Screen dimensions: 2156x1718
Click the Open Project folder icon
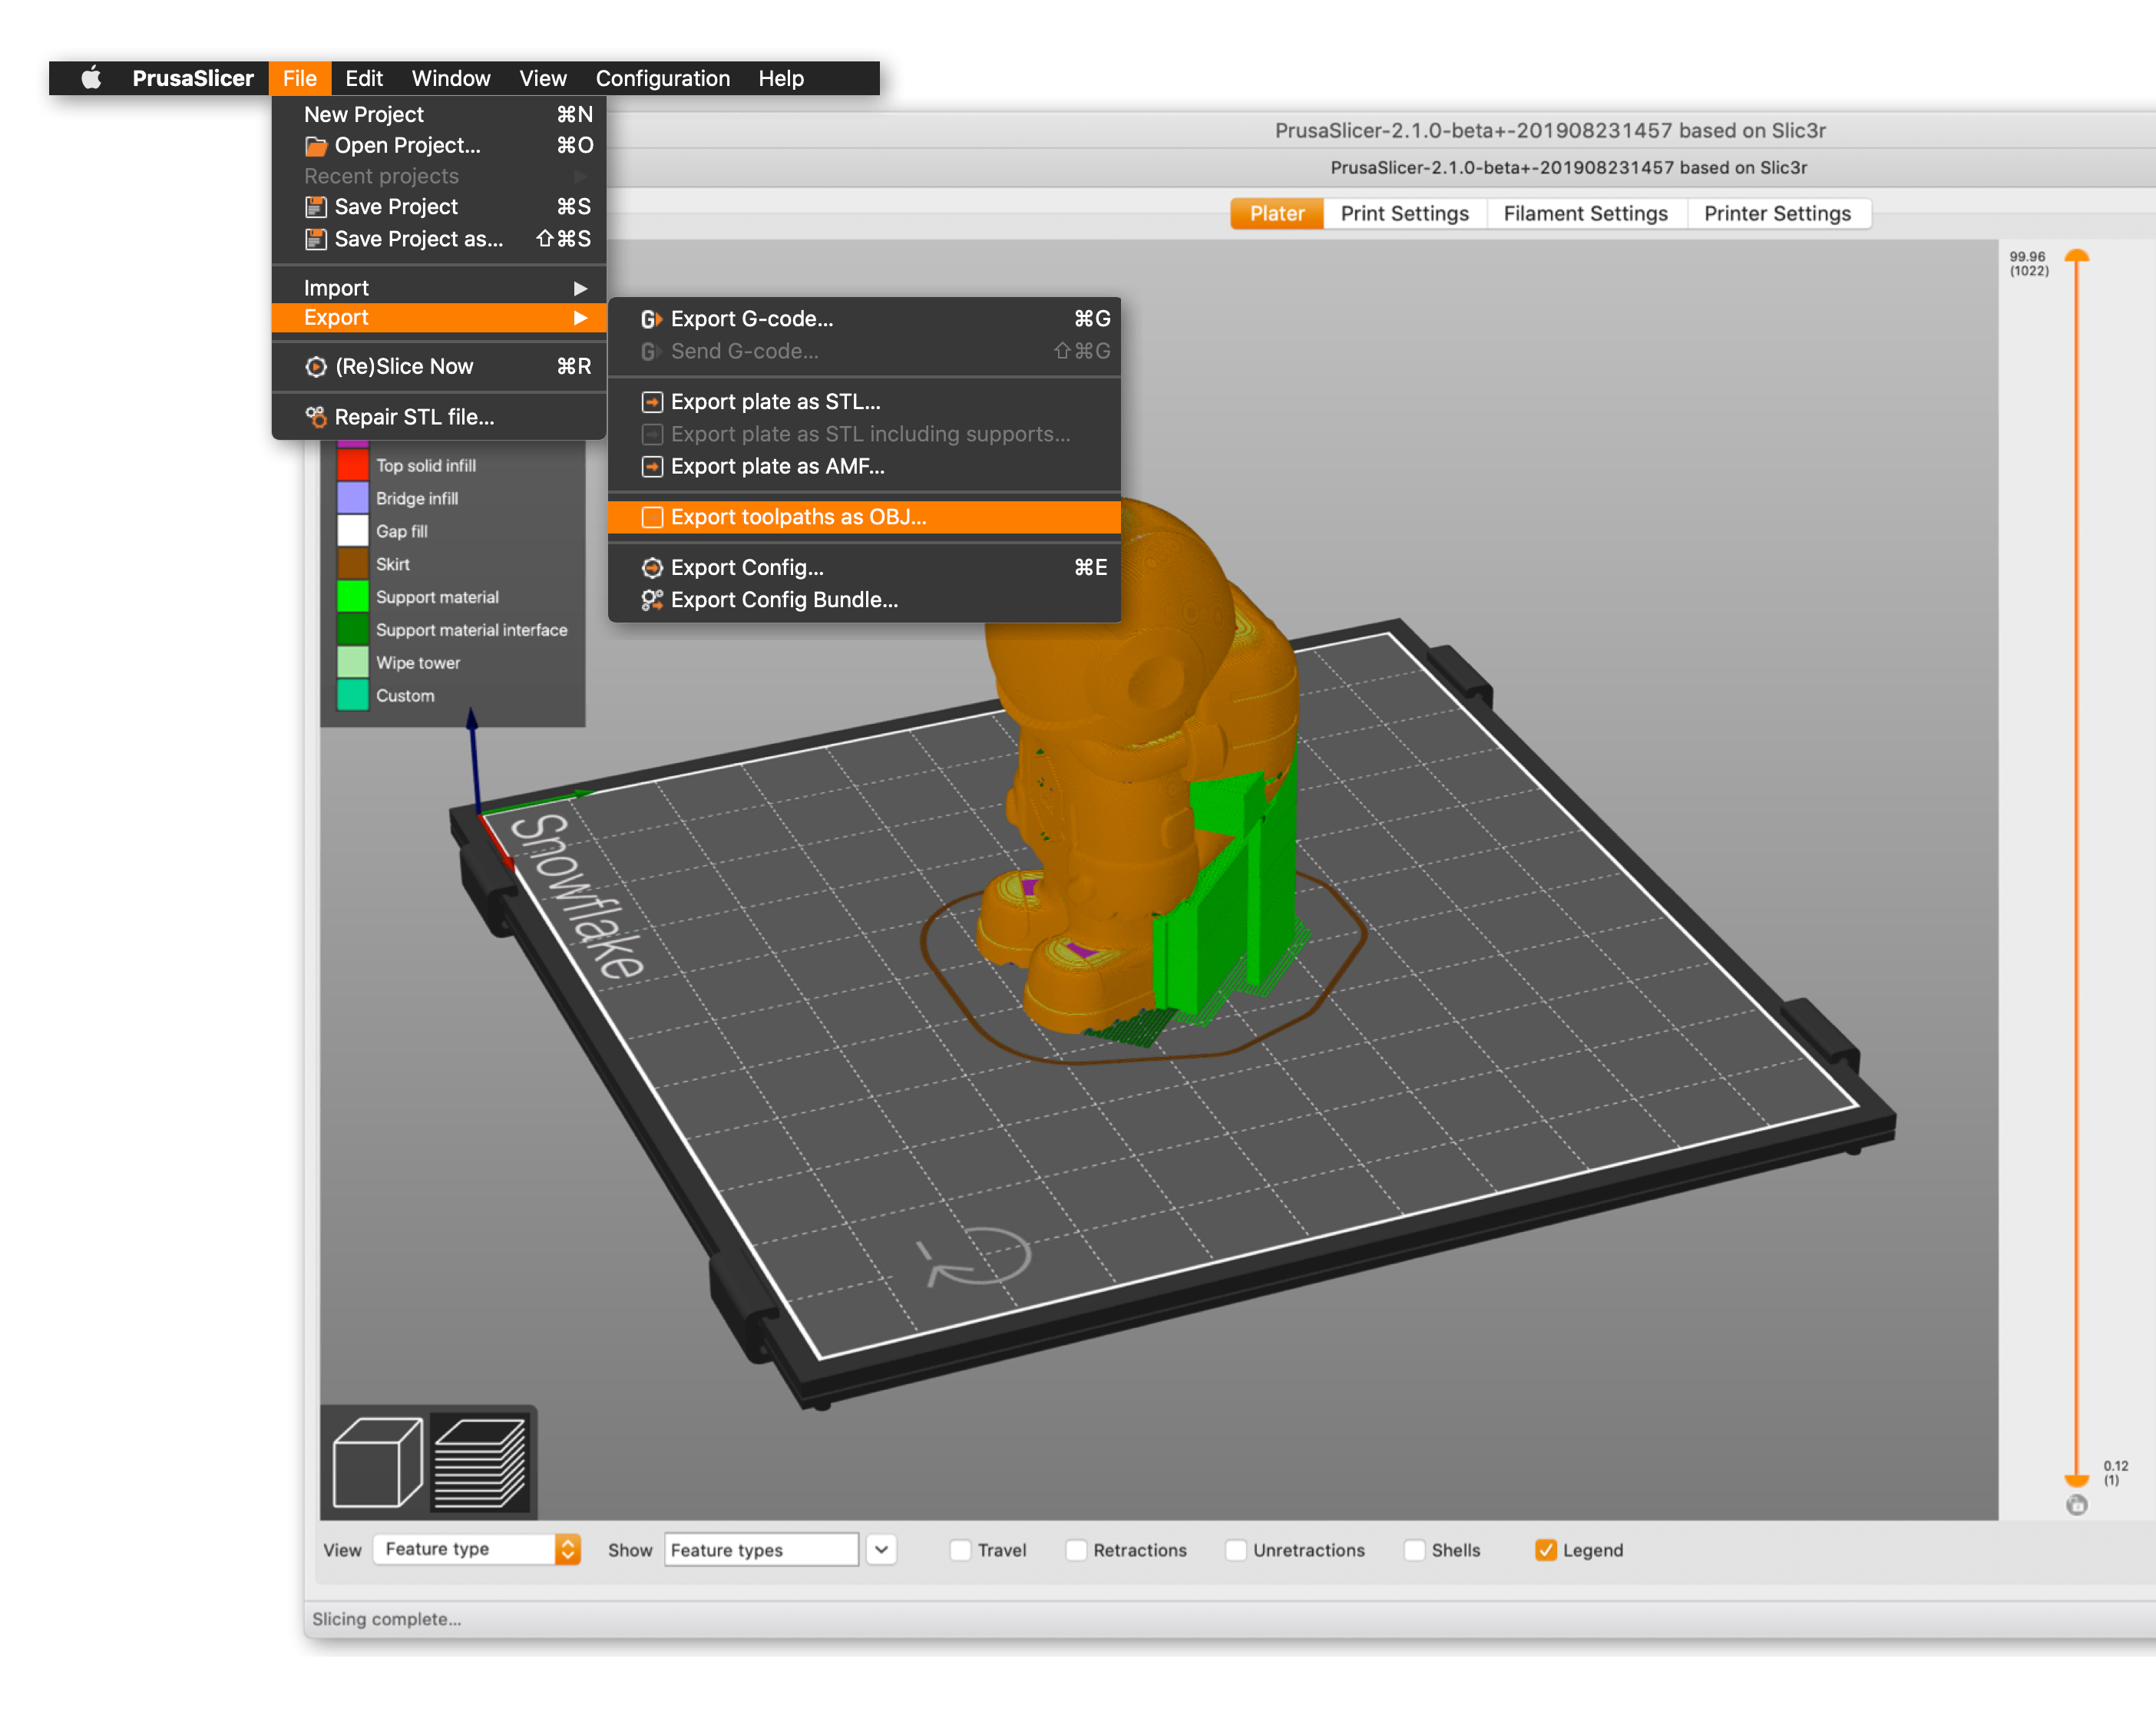tap(316, 146)
